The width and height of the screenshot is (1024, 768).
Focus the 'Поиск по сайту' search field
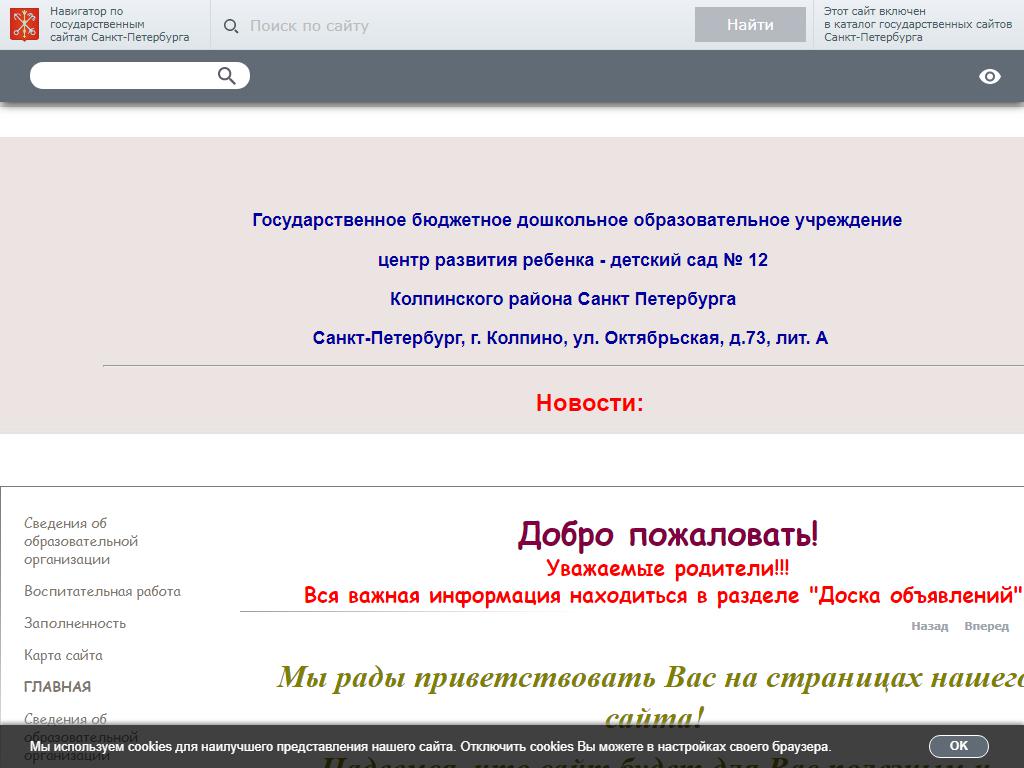[460, 26]
